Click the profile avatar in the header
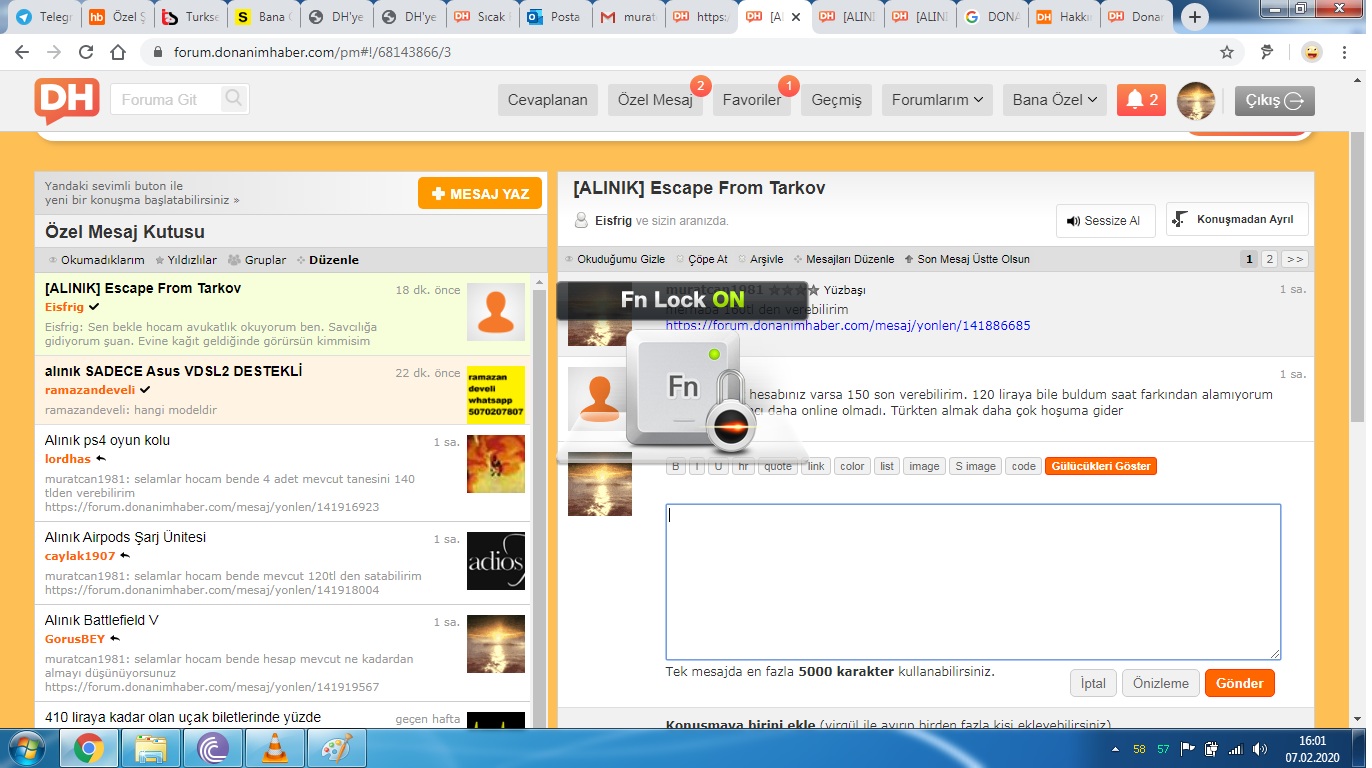1372x768 pixels. (x=1196, y=100)
